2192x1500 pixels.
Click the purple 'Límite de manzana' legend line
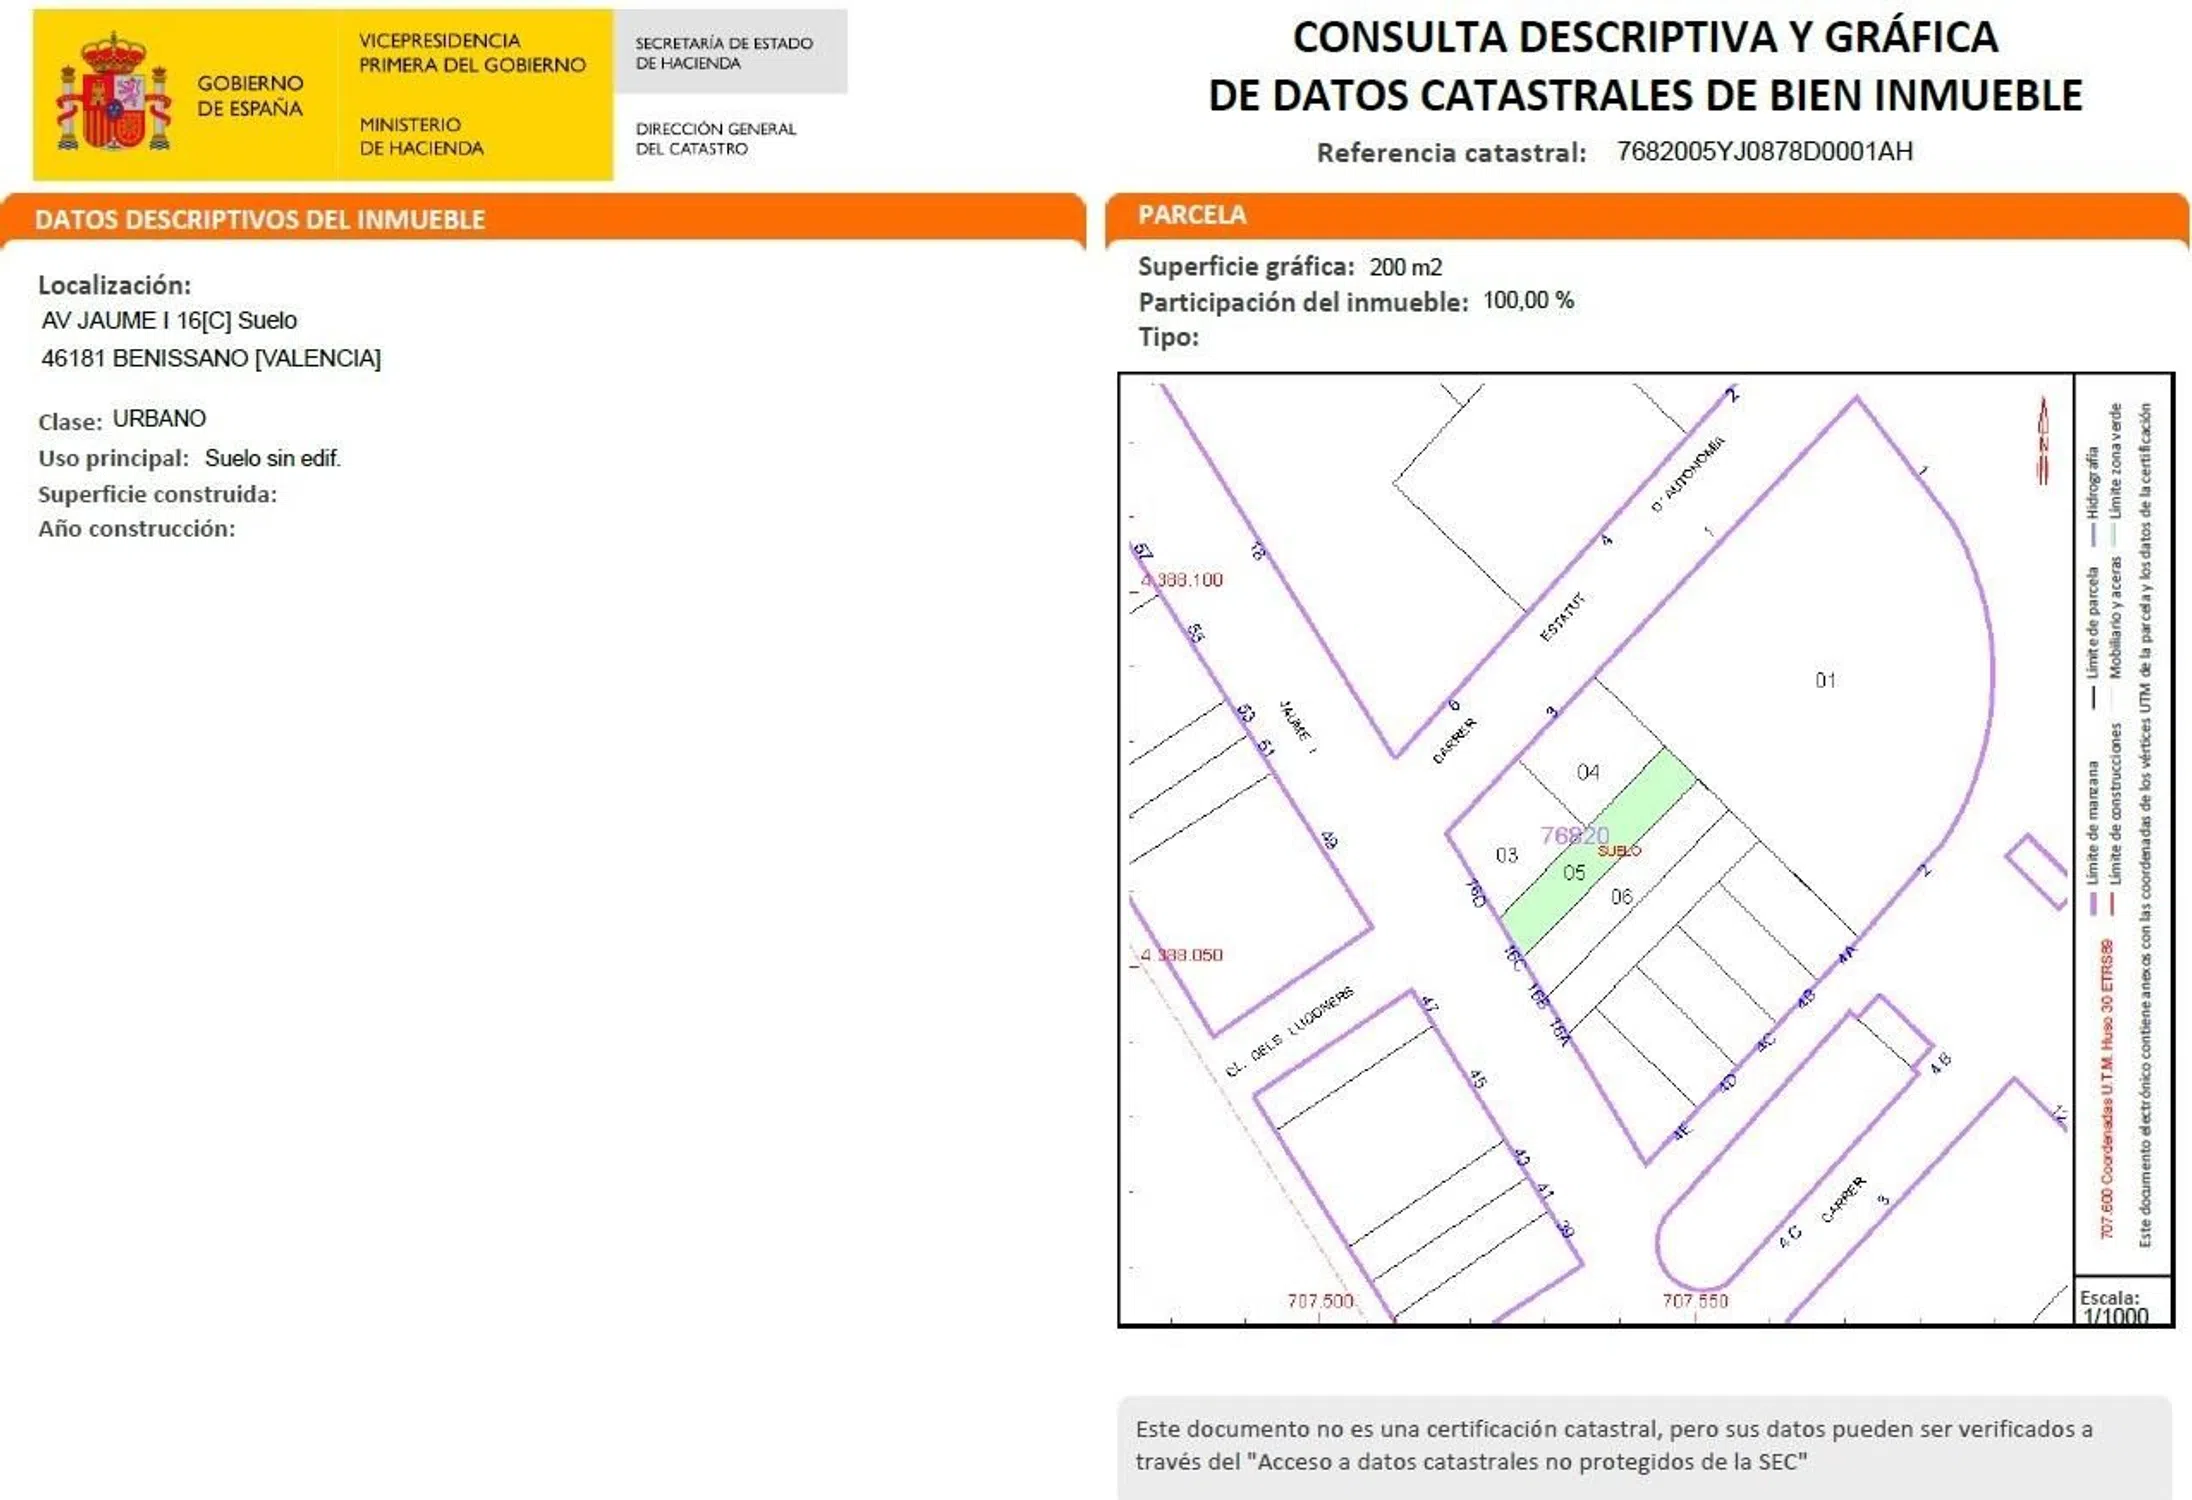(2093, 903)
